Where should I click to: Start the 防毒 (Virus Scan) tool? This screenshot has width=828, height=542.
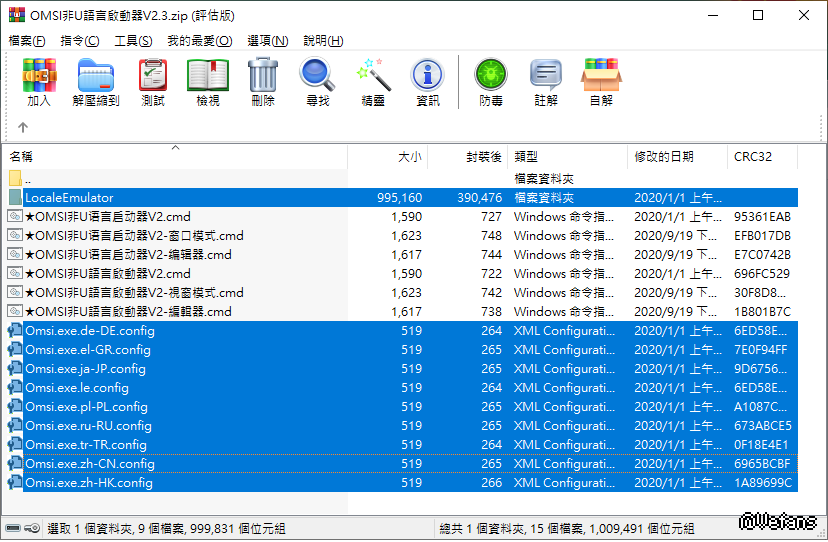(490, 82)
